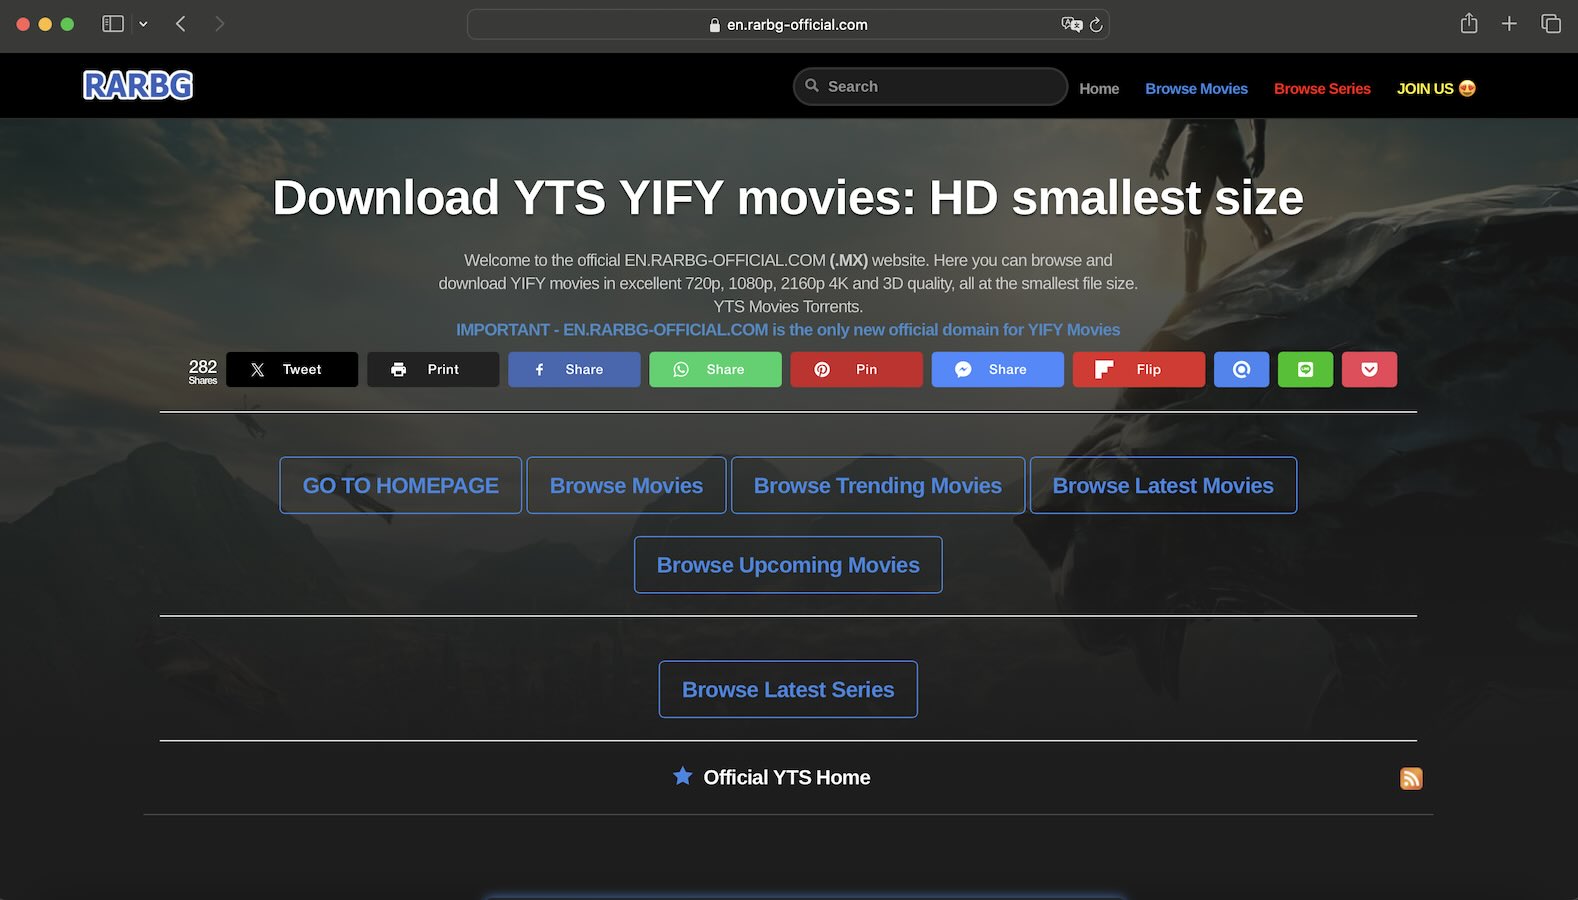The height and width of the screenshot is (900, 1578).
Task: Show the tab overview in Safari
Action: 1550,24
